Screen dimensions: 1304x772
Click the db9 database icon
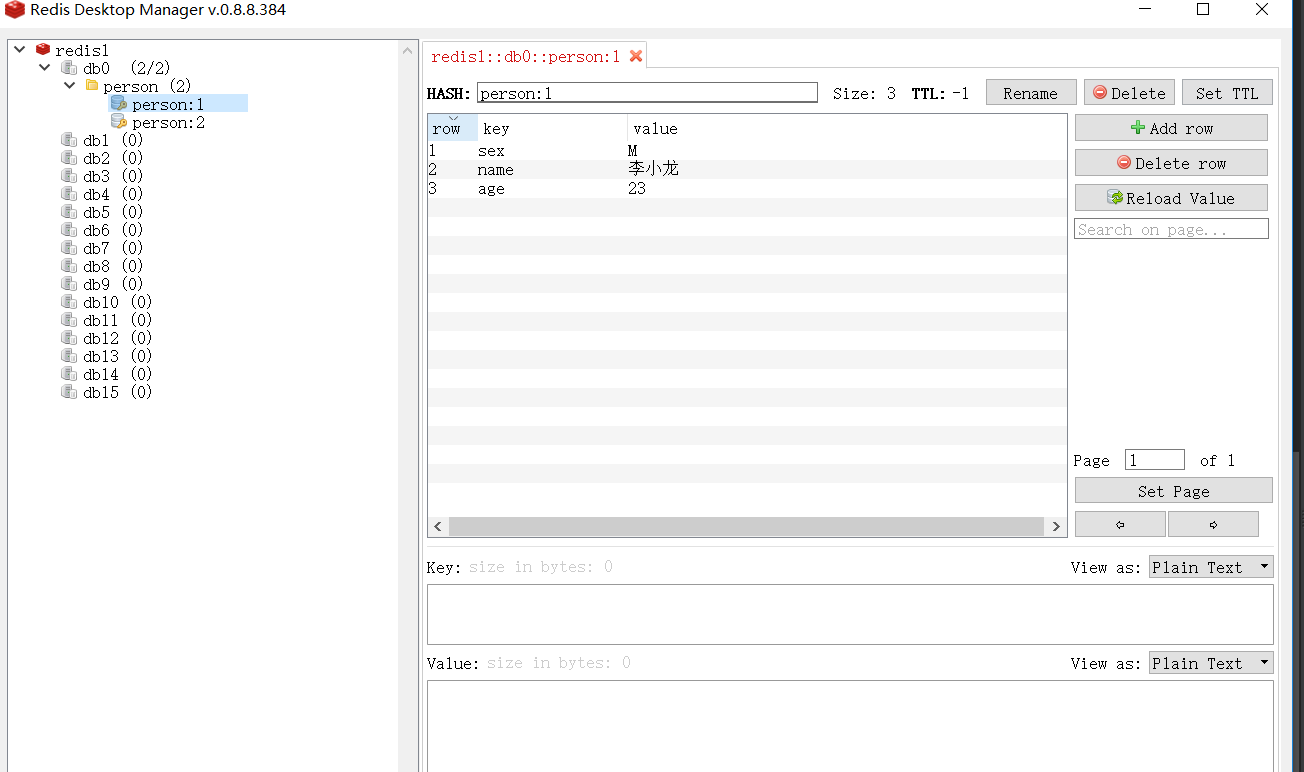[x=69, y=284]
